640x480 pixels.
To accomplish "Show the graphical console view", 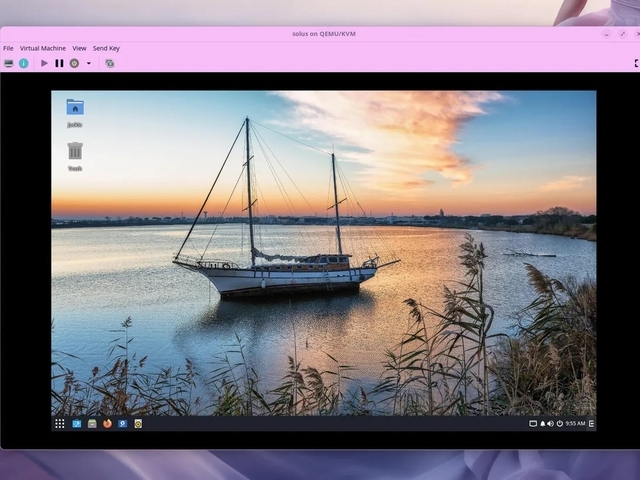I will 9,63.
